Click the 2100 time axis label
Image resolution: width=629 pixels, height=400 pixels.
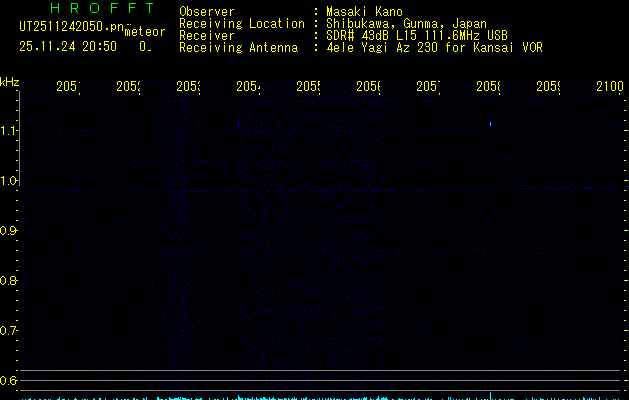pyautogui.click(x=610, y=86)
